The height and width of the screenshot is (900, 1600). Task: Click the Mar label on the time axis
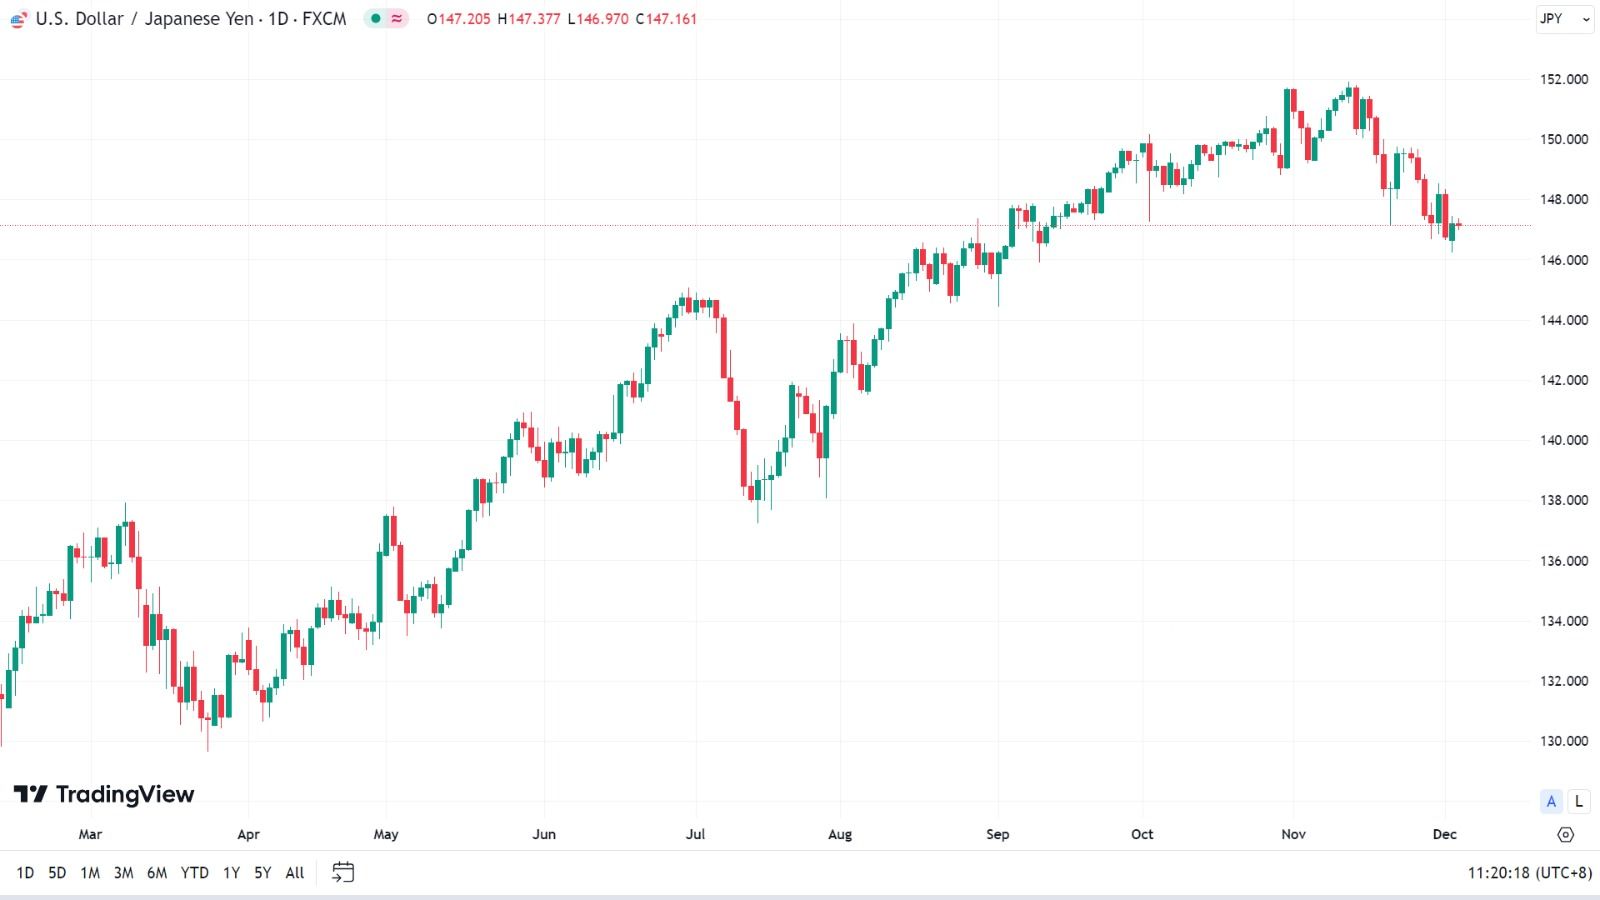[x=90, y=834]
